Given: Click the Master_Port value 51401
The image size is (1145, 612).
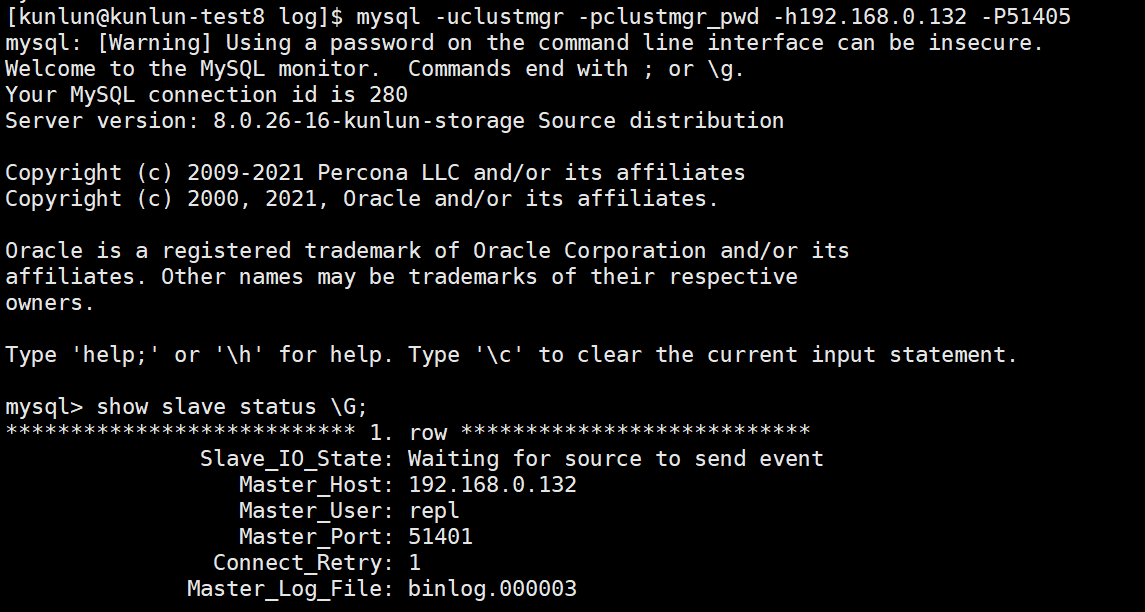Looking at the screenshot, I should tap(440, 537).
